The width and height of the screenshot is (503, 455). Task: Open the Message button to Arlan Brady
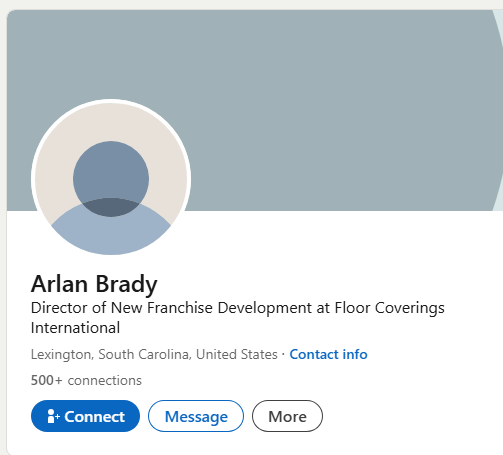196,416
